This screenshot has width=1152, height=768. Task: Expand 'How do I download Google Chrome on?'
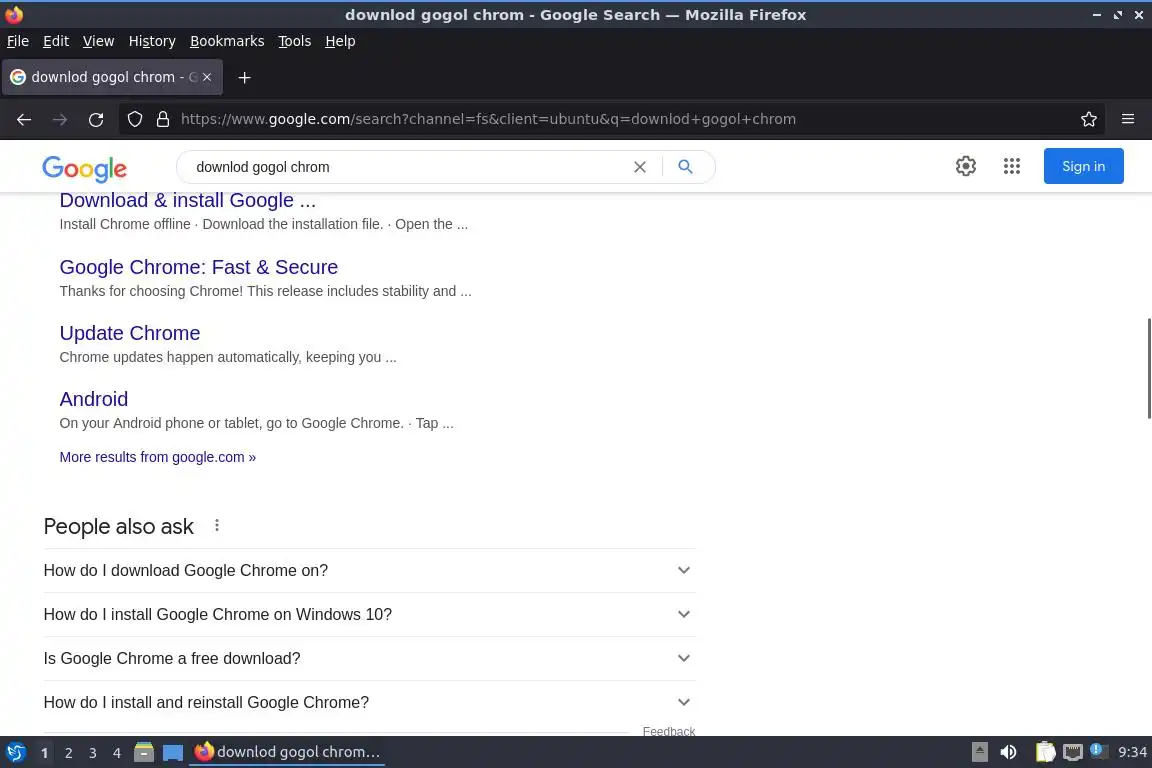coord(370,570)
